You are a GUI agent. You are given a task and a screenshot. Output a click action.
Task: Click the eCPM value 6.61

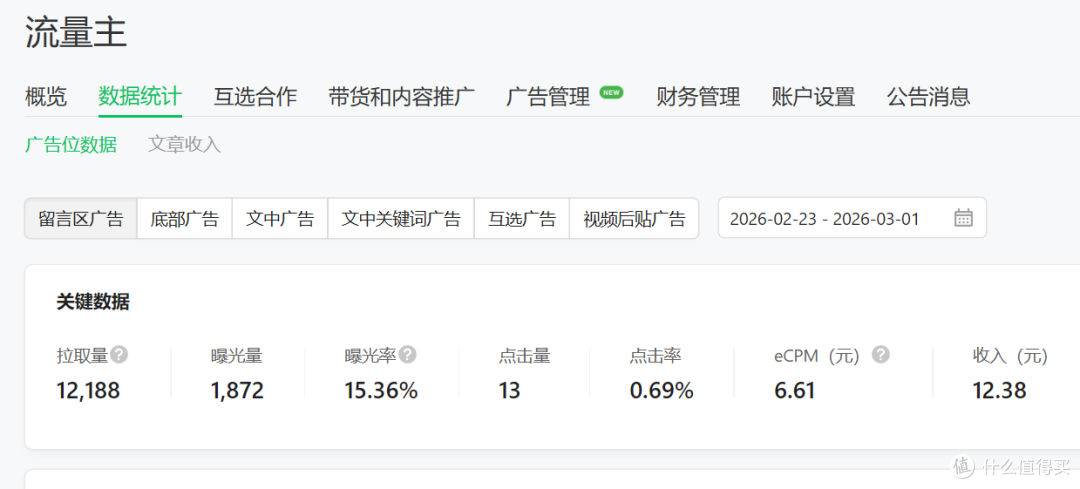point(795,391)
